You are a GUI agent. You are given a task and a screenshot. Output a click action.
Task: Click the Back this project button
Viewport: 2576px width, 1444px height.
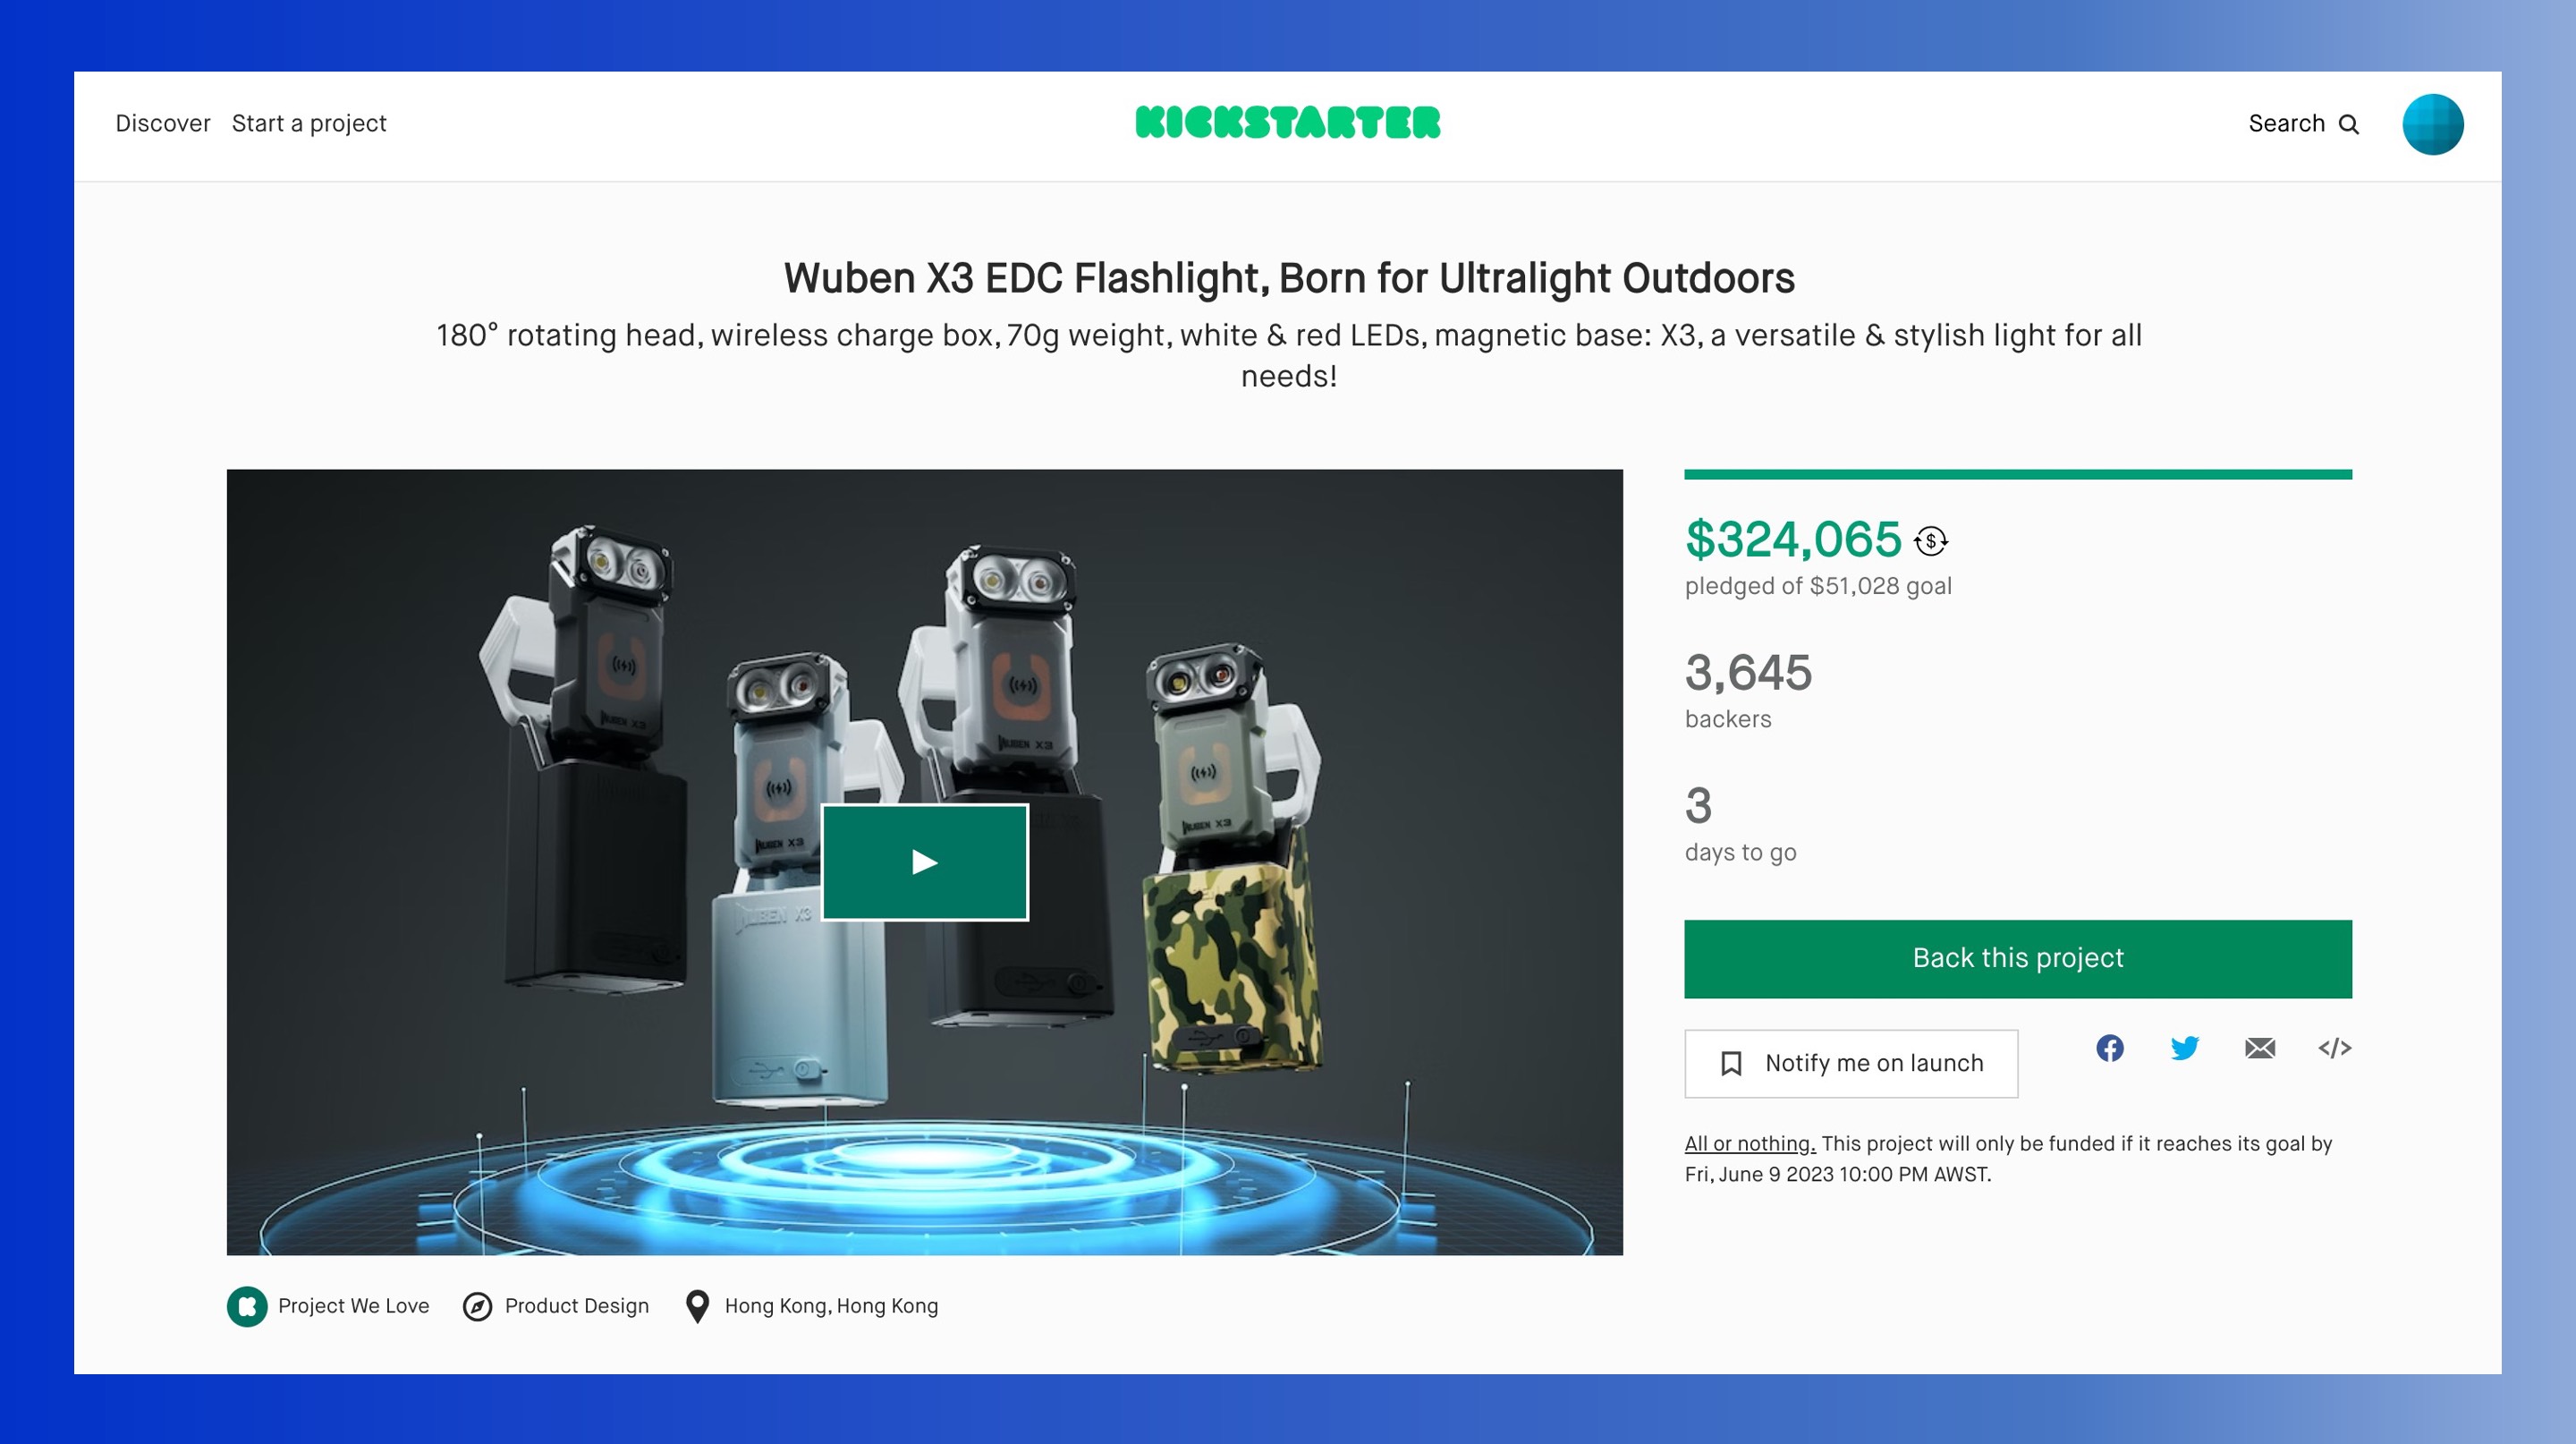pos(2018,958)
